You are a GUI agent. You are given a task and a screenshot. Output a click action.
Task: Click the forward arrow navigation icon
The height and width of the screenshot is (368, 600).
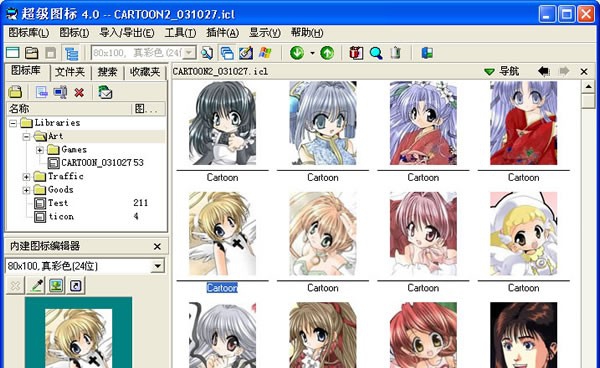[x=564, y=71]
